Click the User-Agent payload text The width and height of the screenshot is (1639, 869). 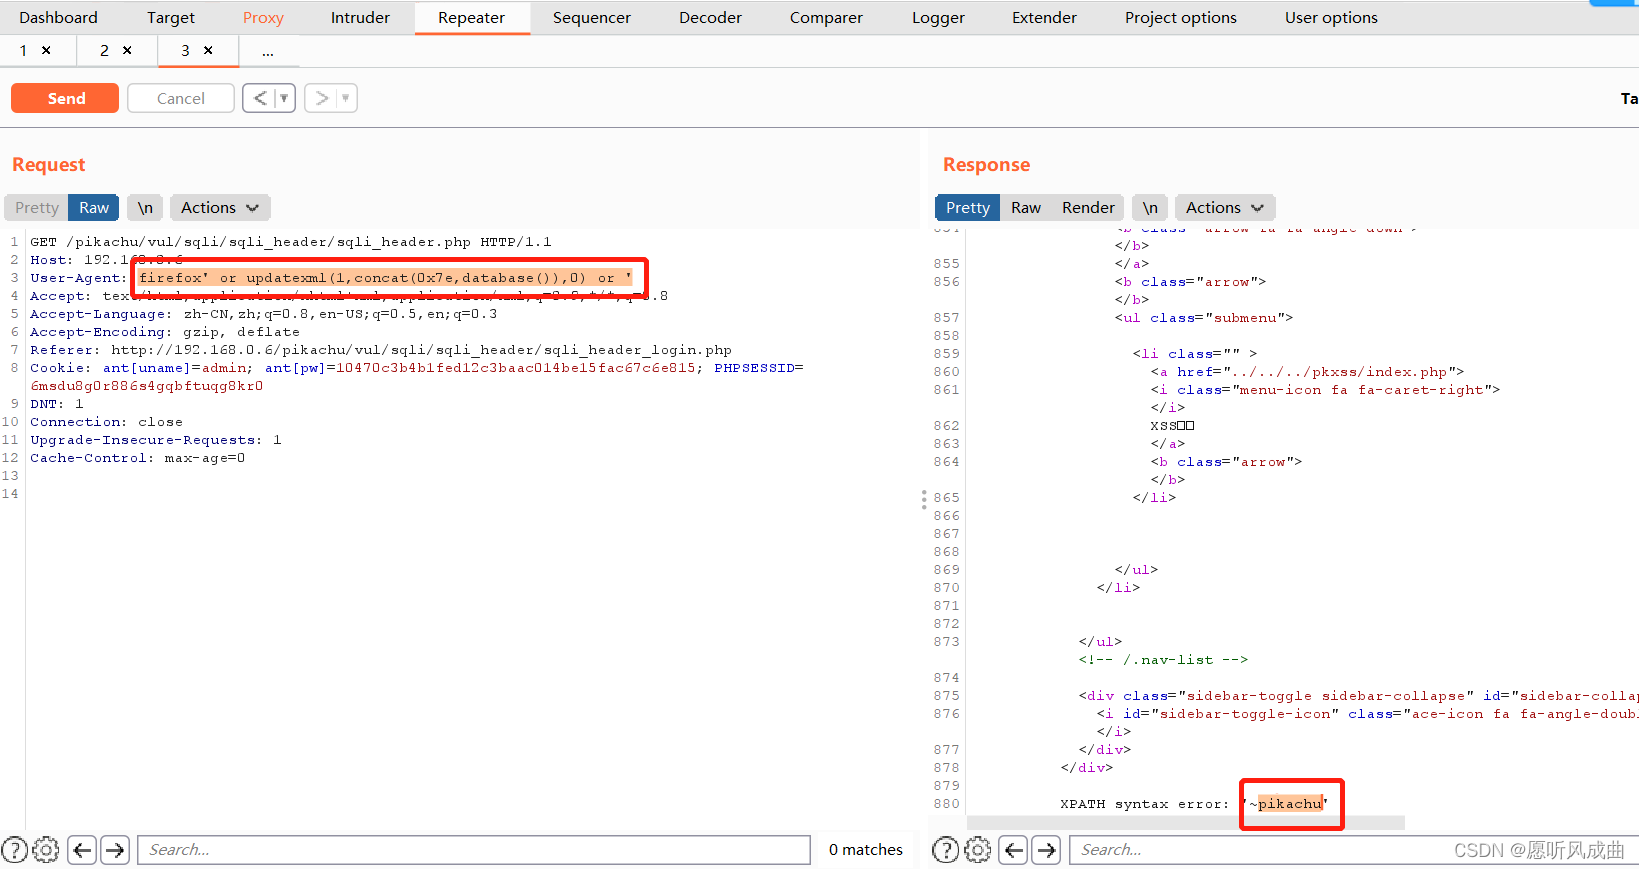(x=385, y=278)
